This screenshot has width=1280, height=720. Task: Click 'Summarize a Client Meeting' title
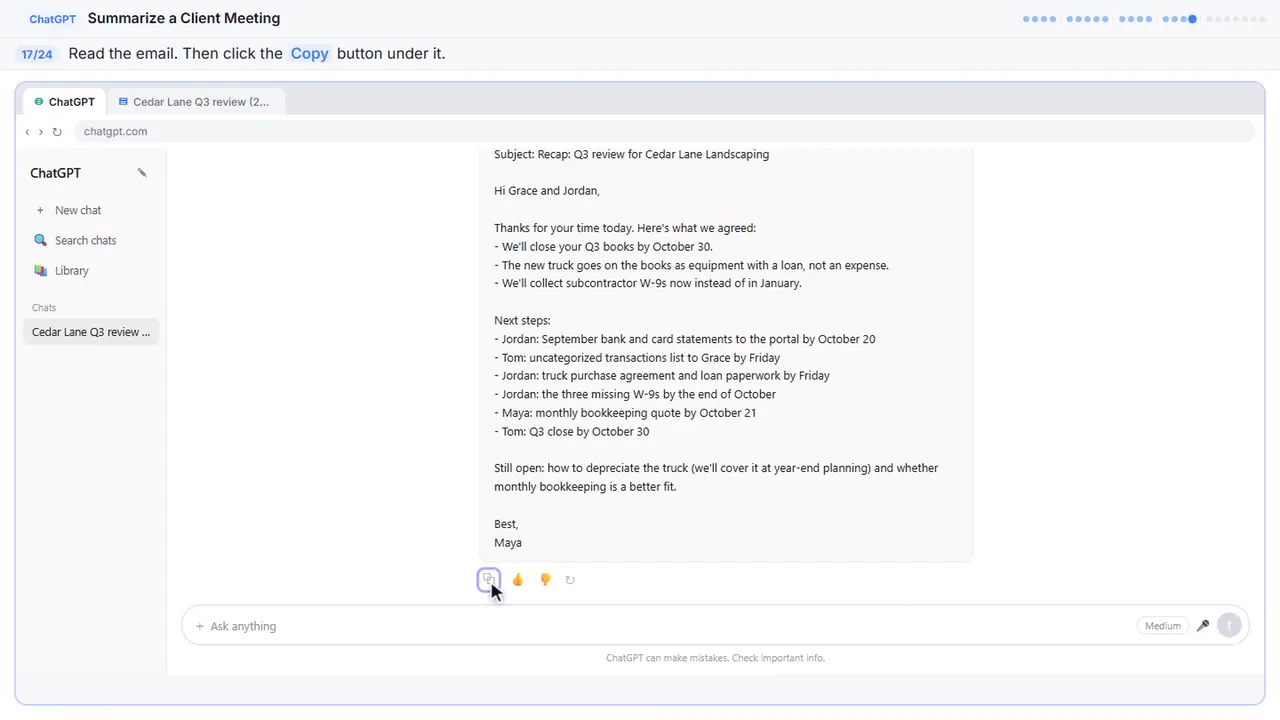184,18
